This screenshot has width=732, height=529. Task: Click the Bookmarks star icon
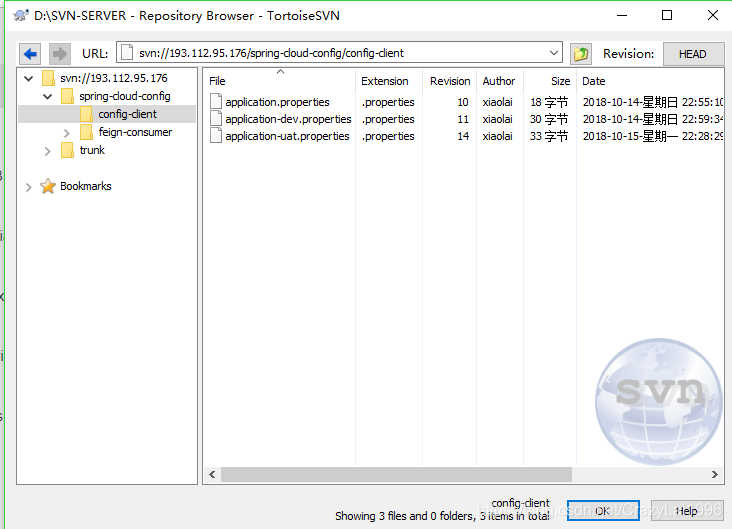click(48, 186)
